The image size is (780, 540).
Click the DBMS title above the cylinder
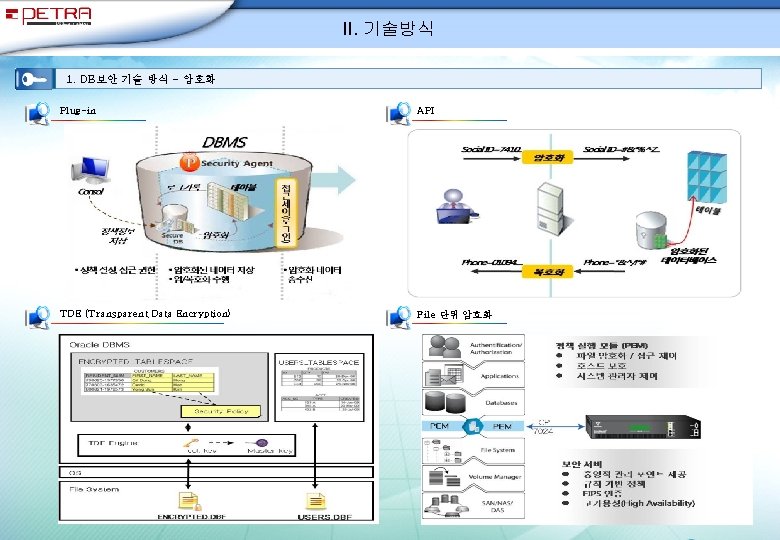224,143
